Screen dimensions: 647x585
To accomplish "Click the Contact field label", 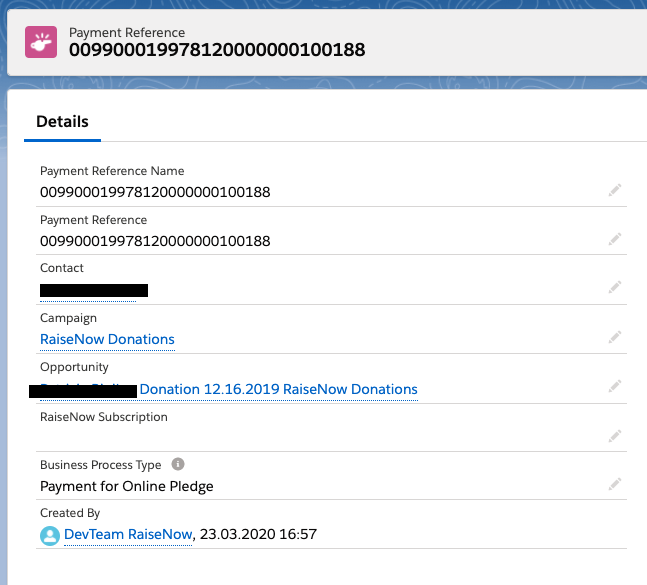I will [x=61, y=268].
